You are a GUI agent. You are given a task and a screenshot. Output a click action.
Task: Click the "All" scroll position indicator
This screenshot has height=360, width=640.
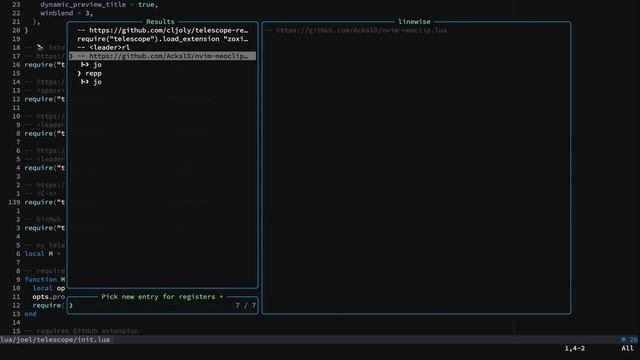coord(627,348)
